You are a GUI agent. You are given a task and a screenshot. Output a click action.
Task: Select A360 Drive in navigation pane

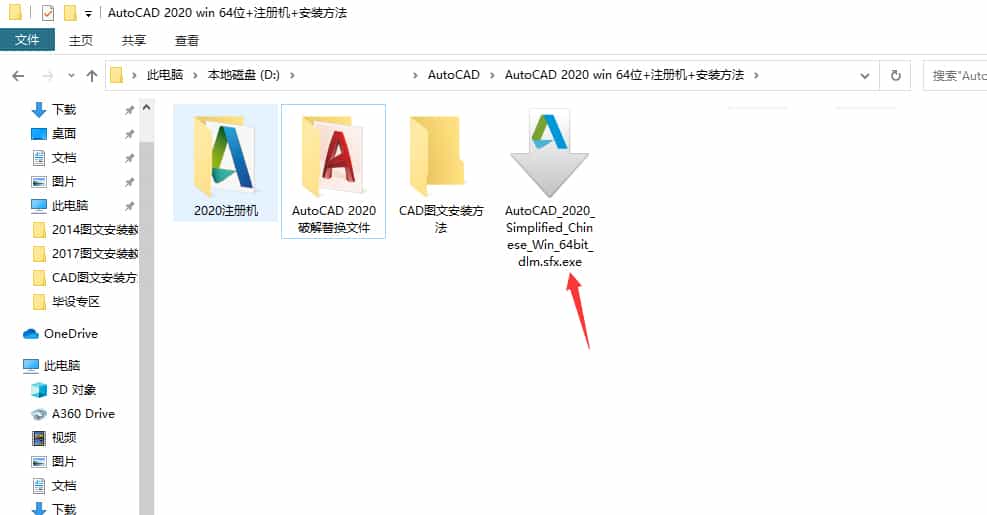pos(73,414)
